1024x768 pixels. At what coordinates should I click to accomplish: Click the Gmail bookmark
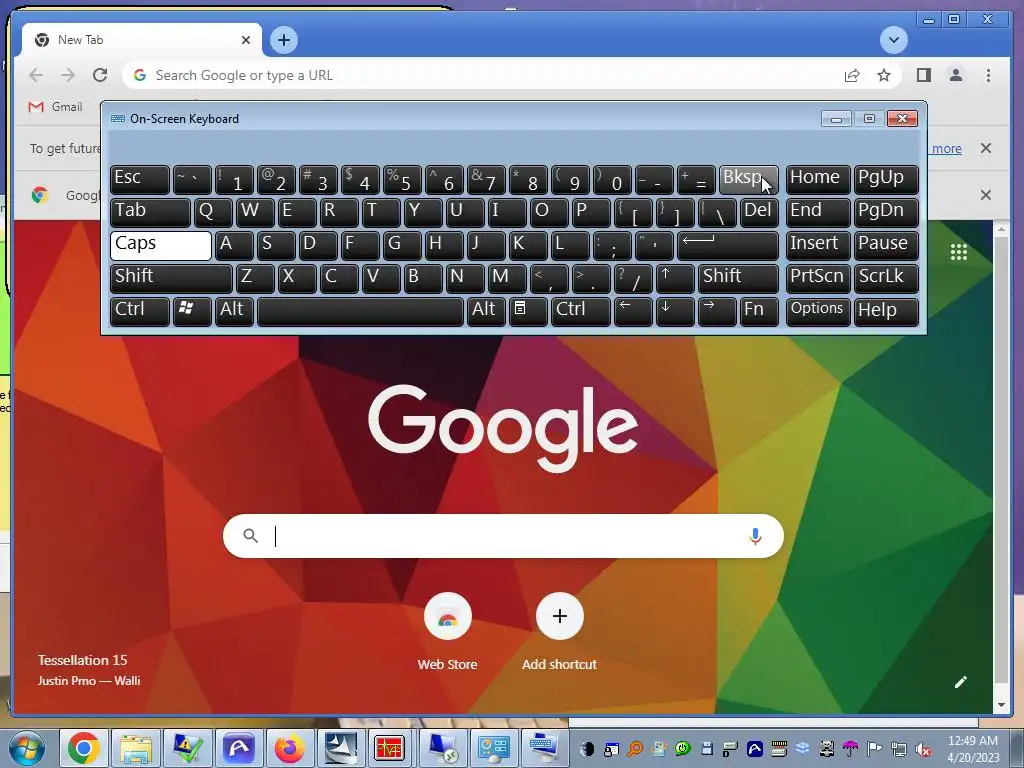coord(56,106)
